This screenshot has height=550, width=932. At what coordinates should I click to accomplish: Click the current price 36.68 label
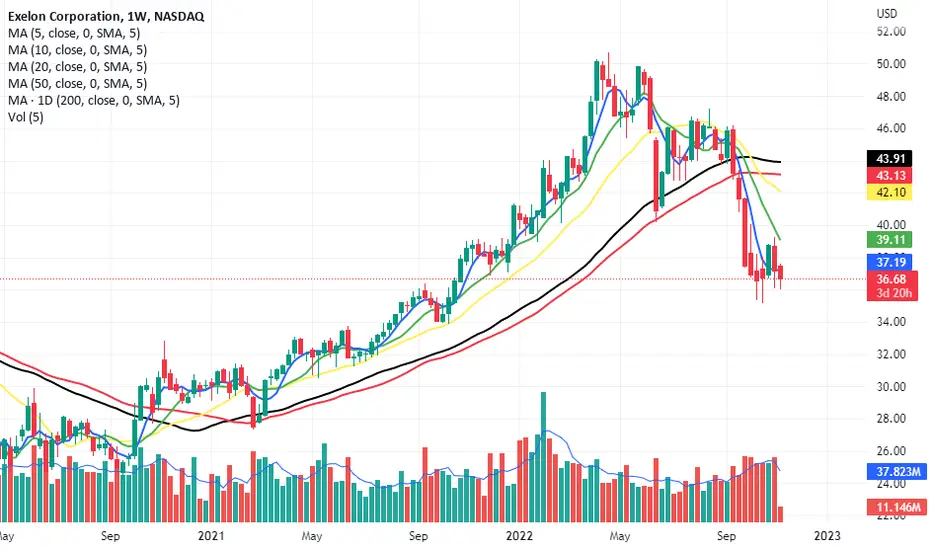(892, 279)
